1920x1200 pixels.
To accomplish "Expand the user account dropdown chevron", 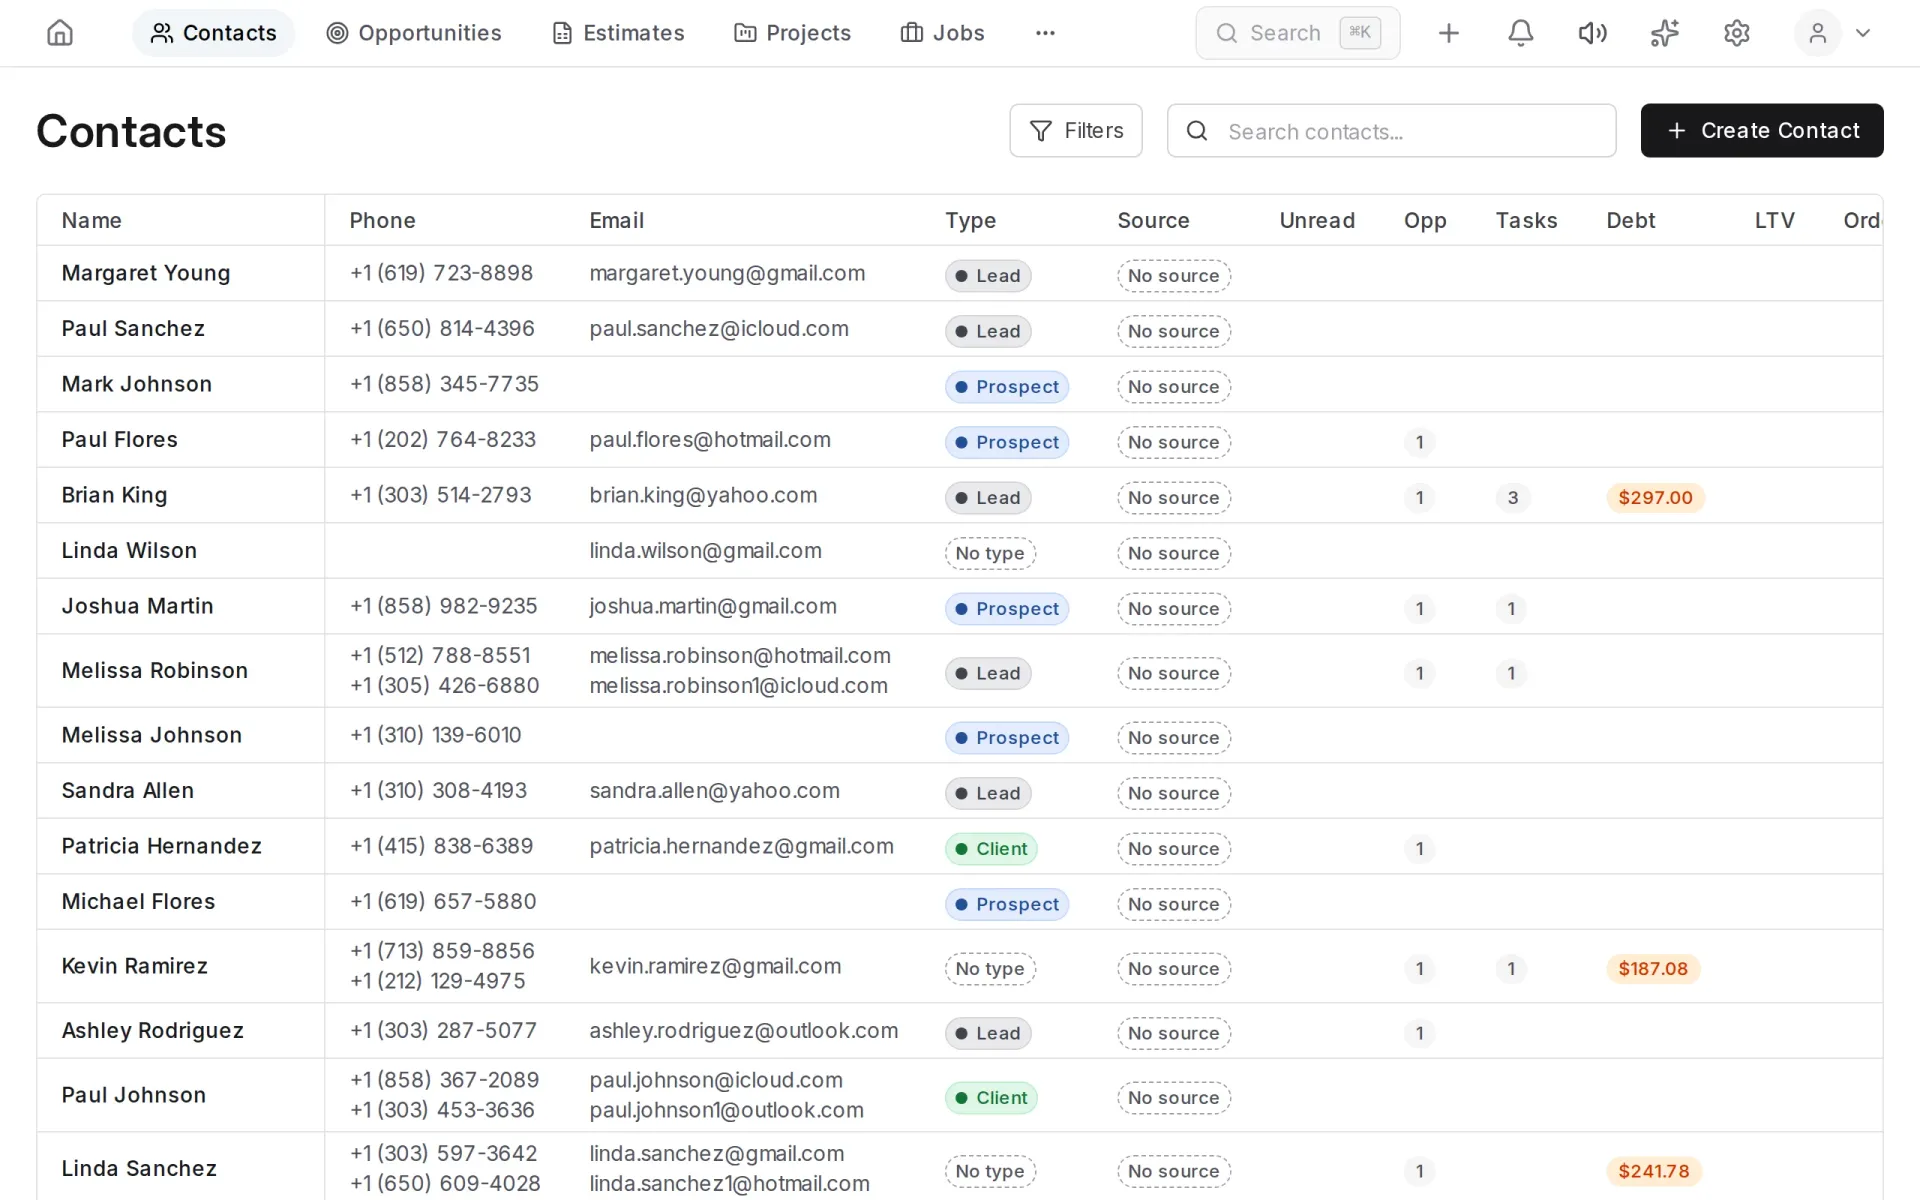I will tap(1862, 33).
